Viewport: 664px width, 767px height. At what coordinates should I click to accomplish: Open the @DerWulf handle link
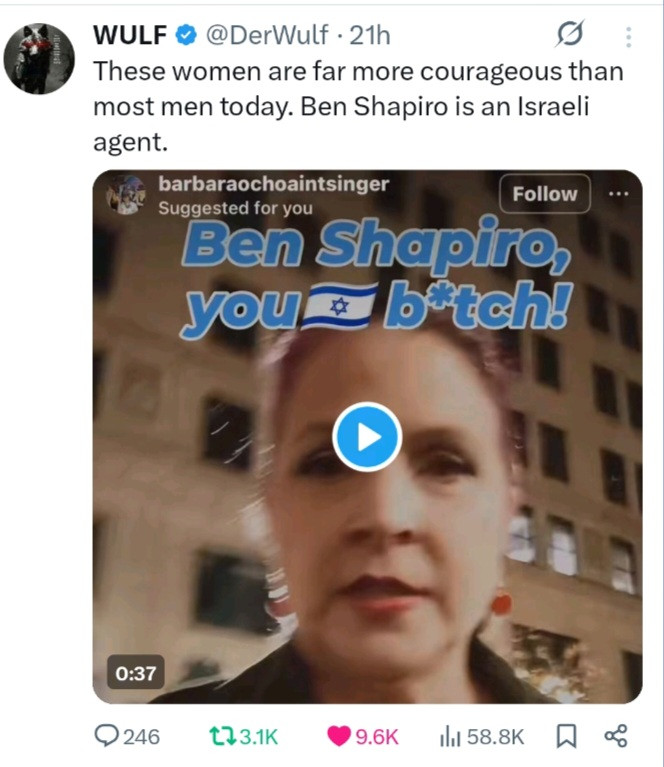[x=267, y=35]
